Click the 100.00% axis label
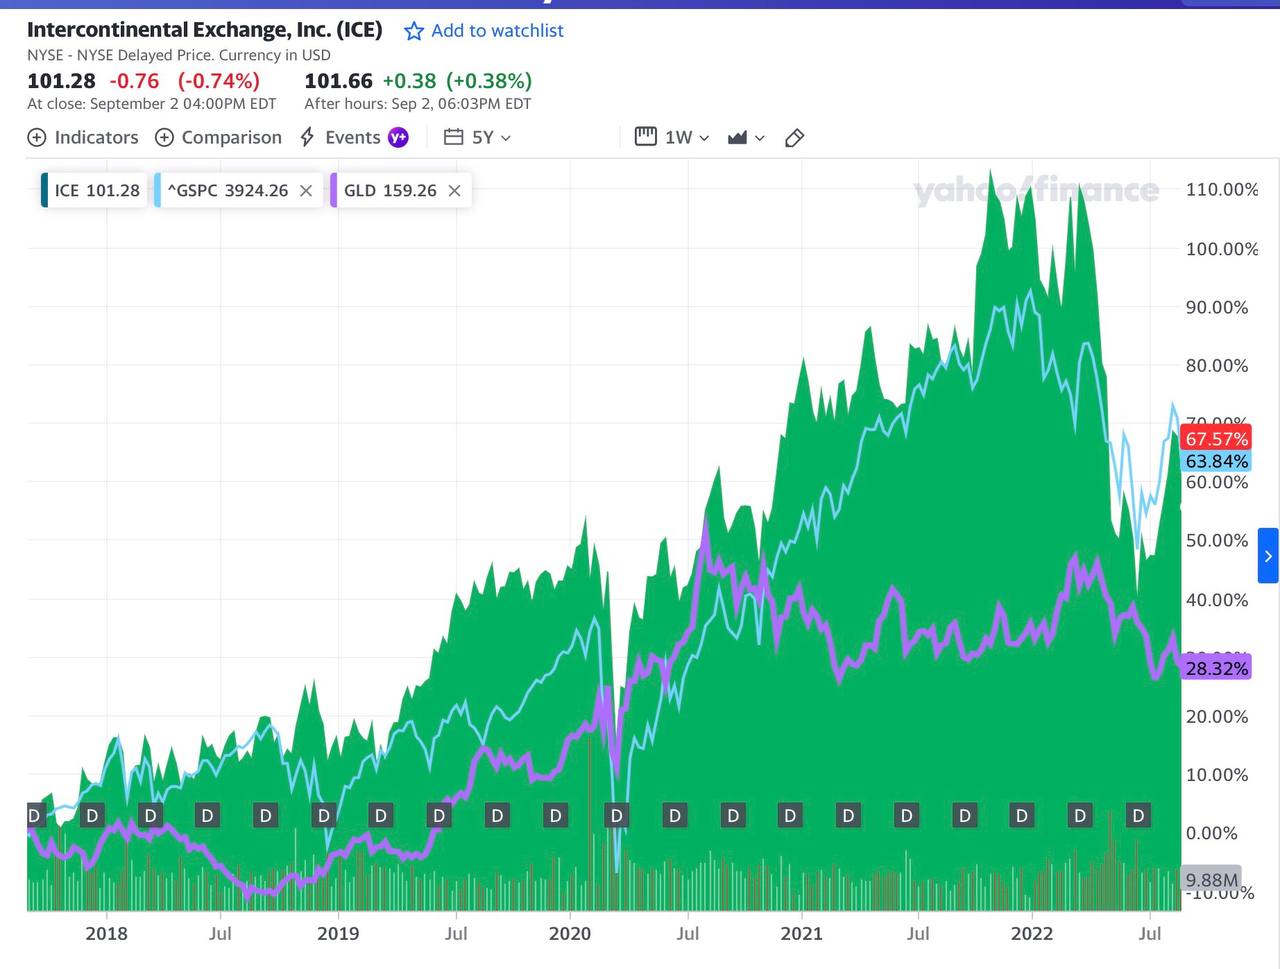This screenshot has height=969, width=1280. 1222,249
